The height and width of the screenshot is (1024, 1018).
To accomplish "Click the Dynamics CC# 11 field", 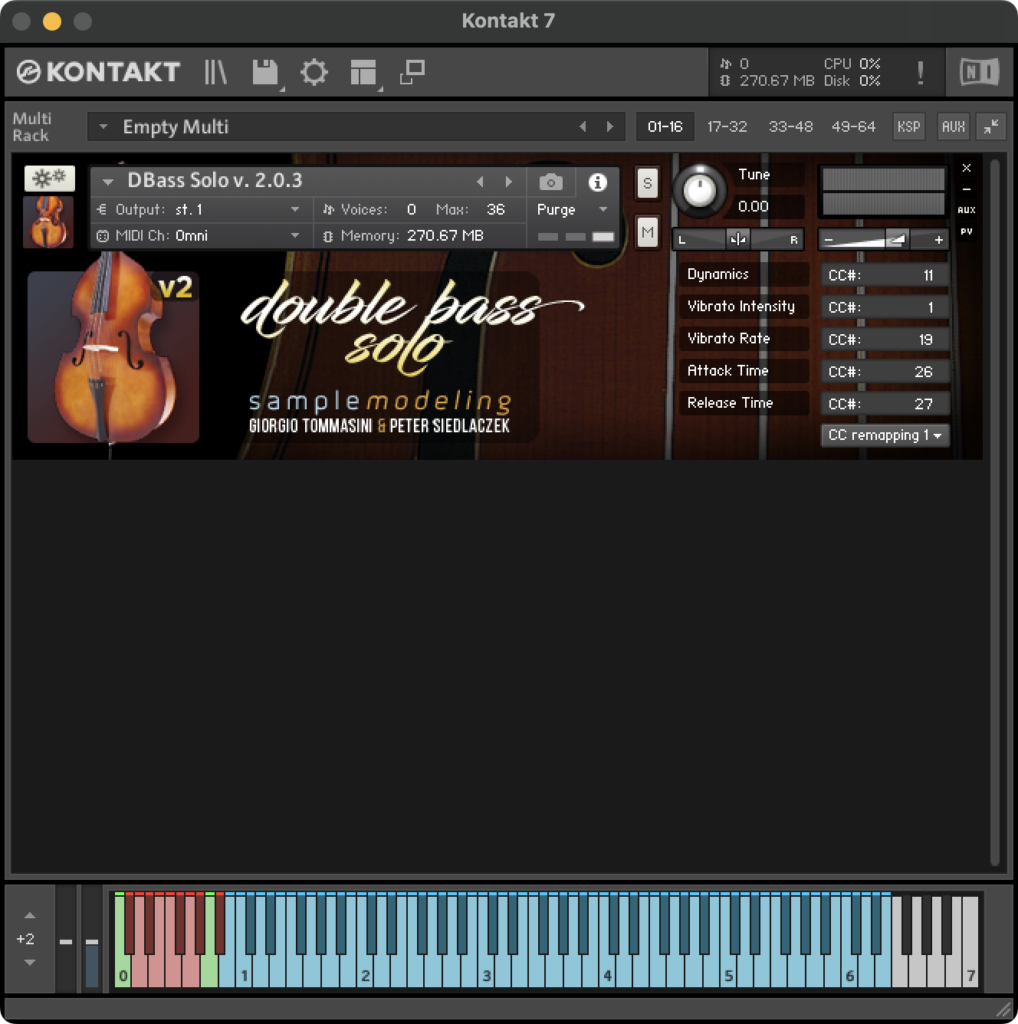I will coord(884,275).
